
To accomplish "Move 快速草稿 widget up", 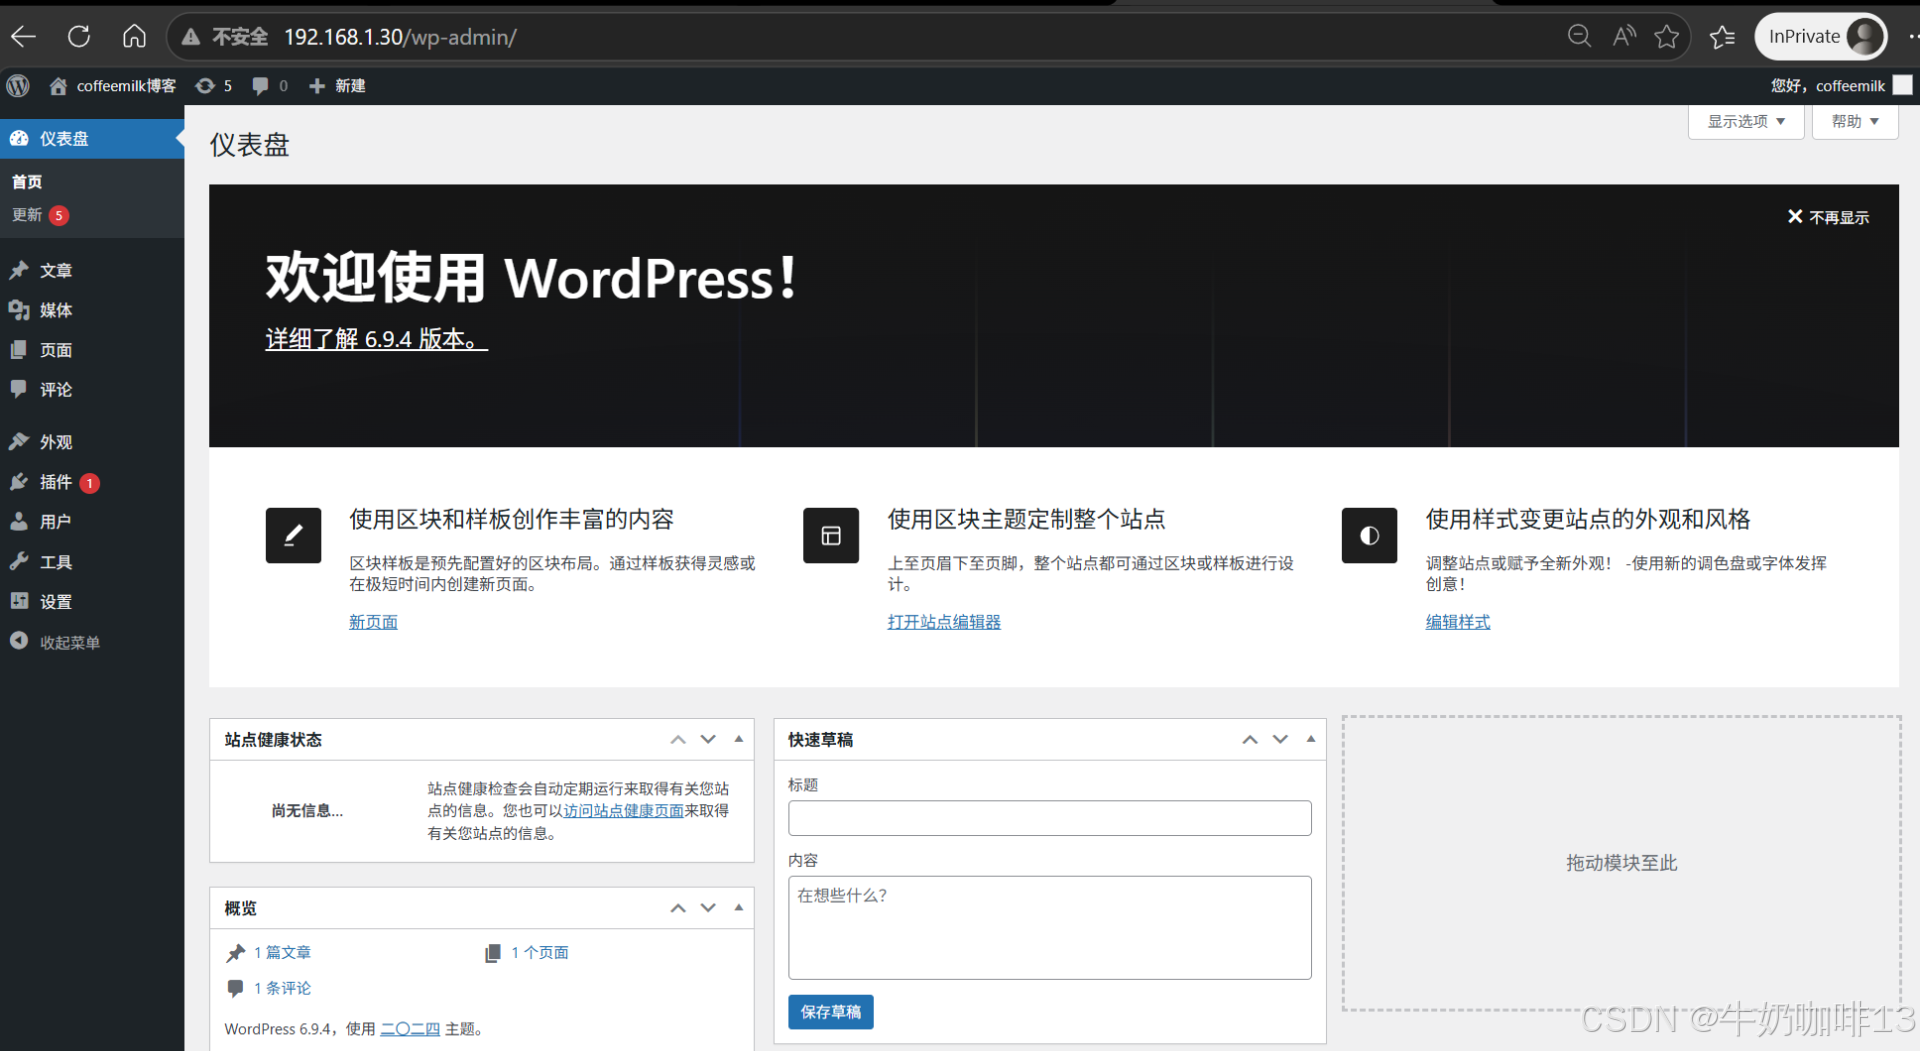I will click(1250, 740).
